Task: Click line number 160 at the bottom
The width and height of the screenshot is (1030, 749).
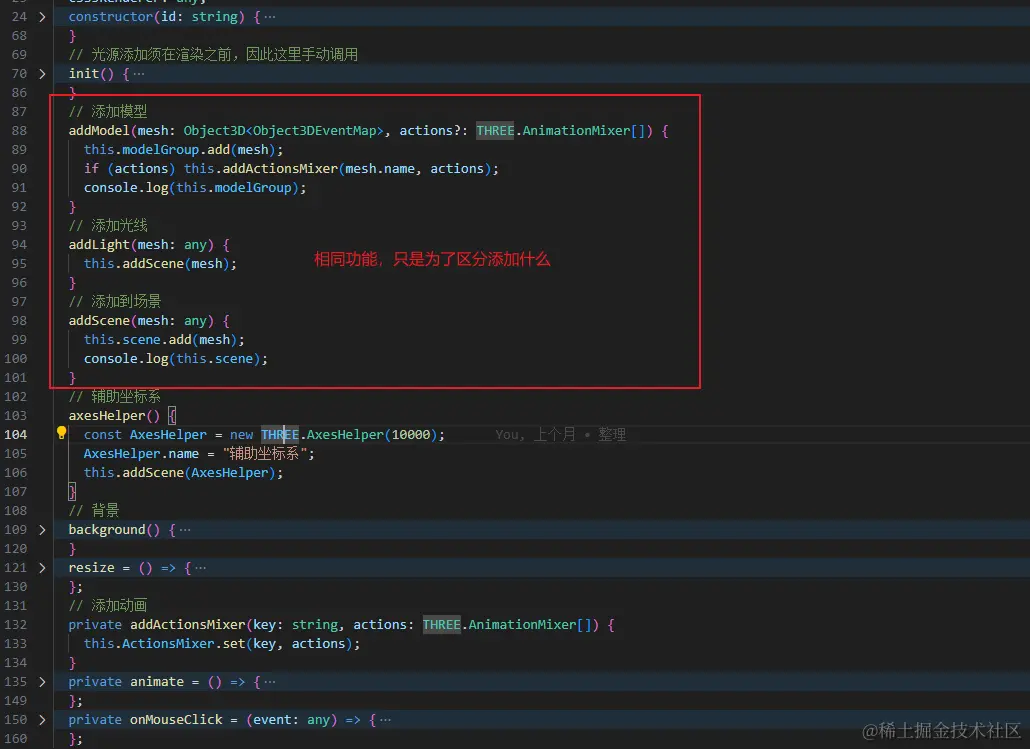Action: click(18, 738)
